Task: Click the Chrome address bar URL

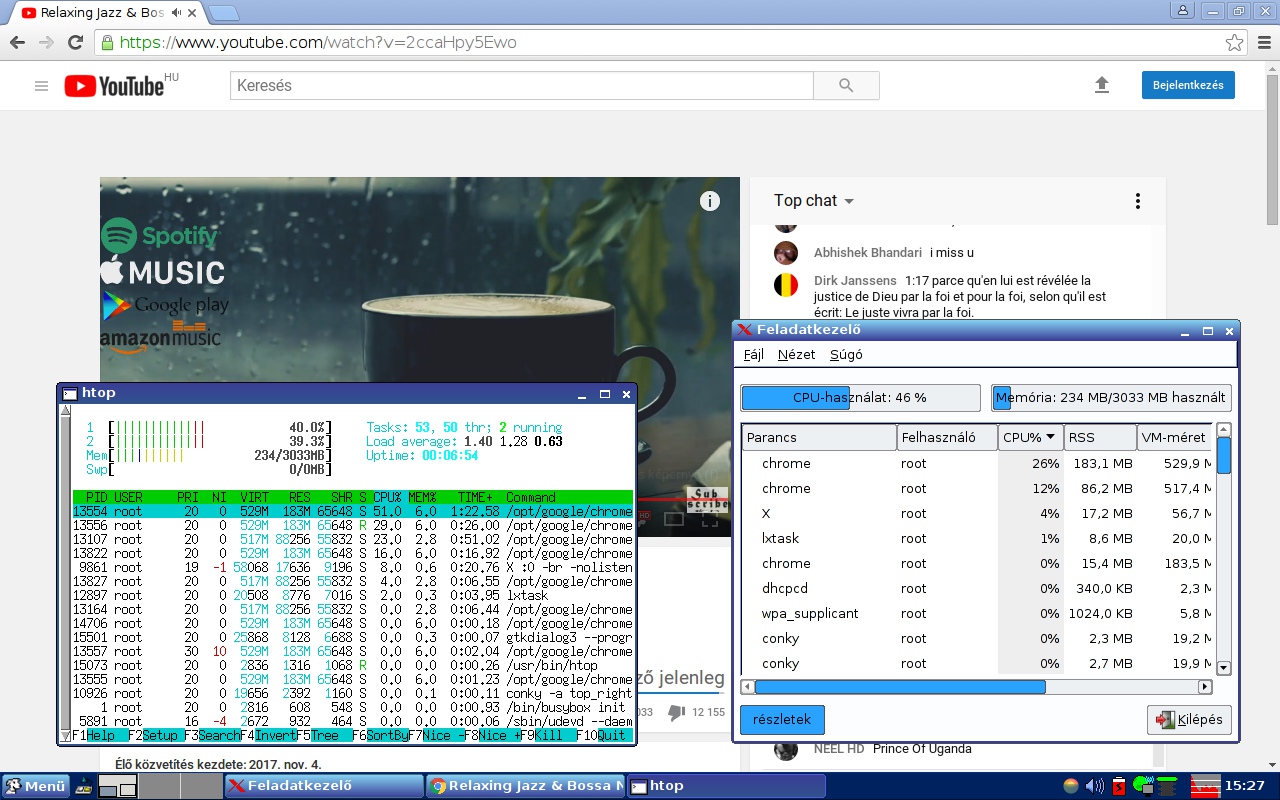Action: click(318, 43)
